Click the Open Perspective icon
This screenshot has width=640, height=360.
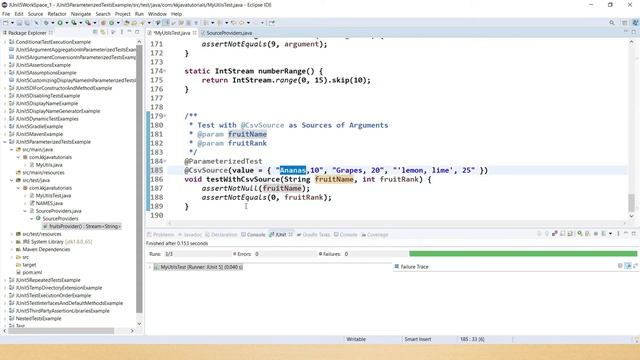pyautogui.click(x=624, y=23)
